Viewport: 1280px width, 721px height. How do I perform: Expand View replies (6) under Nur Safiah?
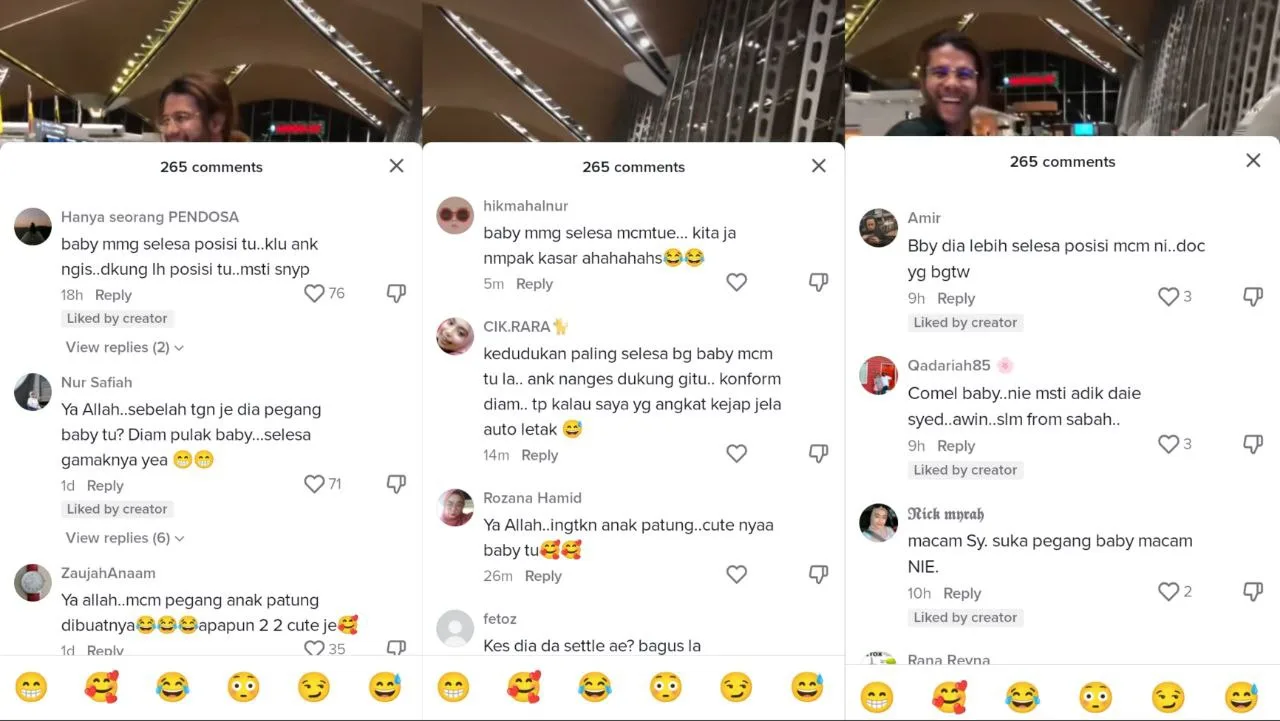point(125,538)
